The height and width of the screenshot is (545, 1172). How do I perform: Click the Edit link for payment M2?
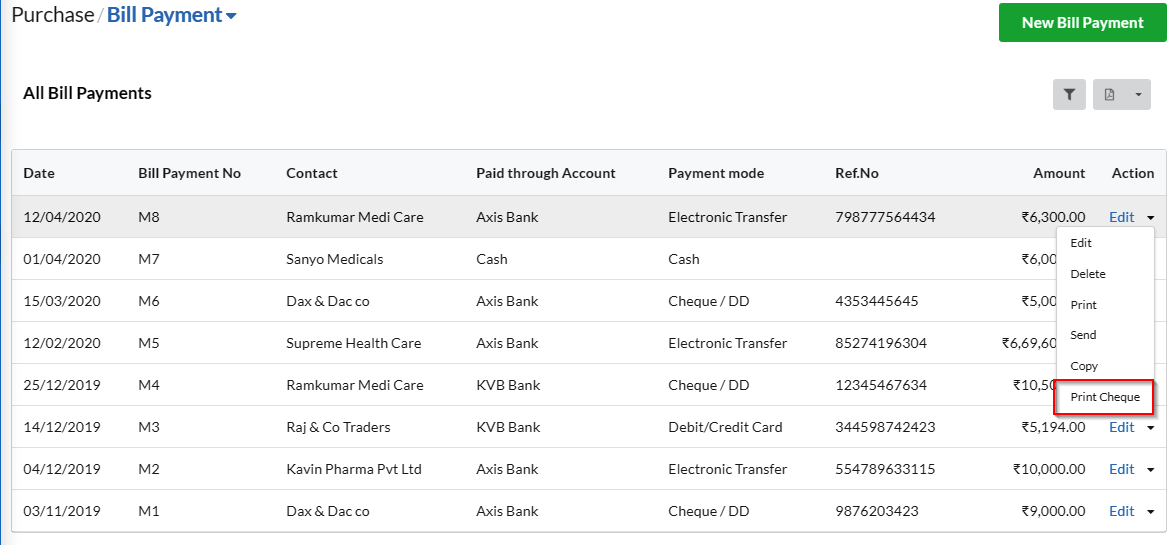(x=1121, y=469)
